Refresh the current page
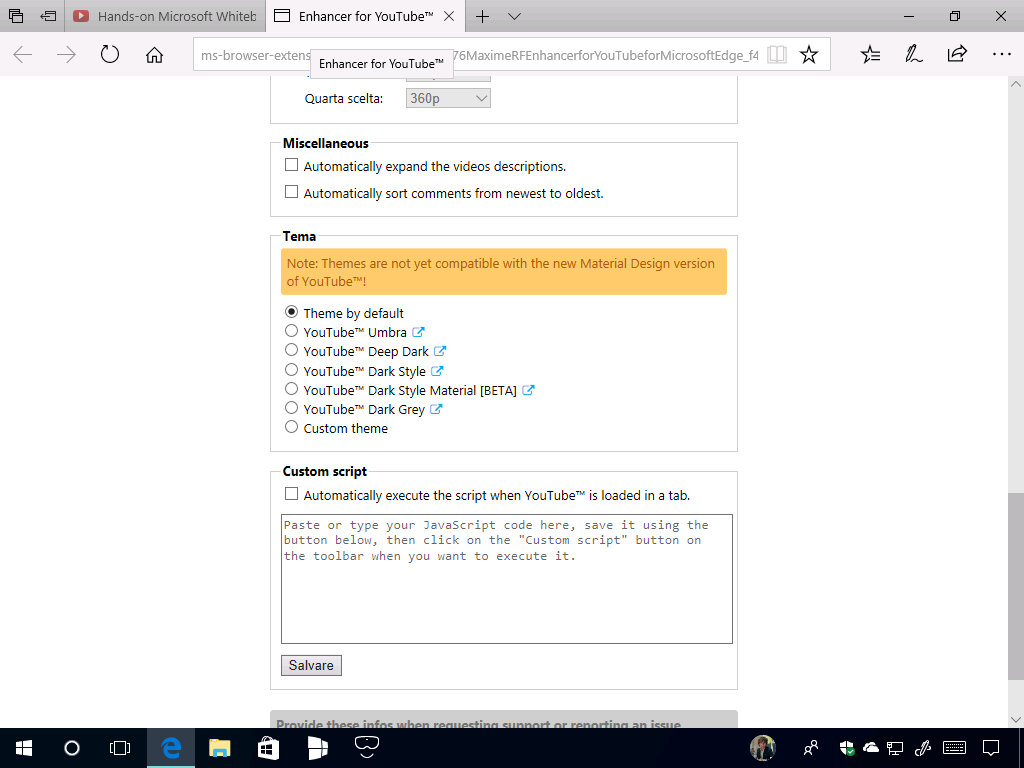The height and width of the screenshot is (768, 1024). [110, 54]
